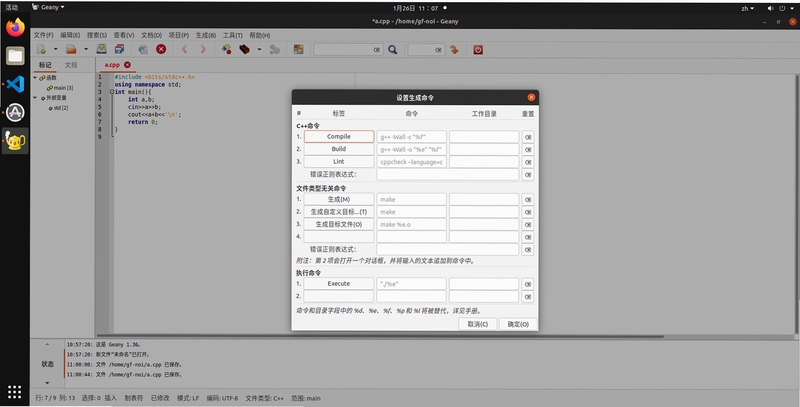Image resolution: width=800 pixels, height=407 pixels.
Task: Click the Compile command field g++ -Wall -c
Action: 412,137
